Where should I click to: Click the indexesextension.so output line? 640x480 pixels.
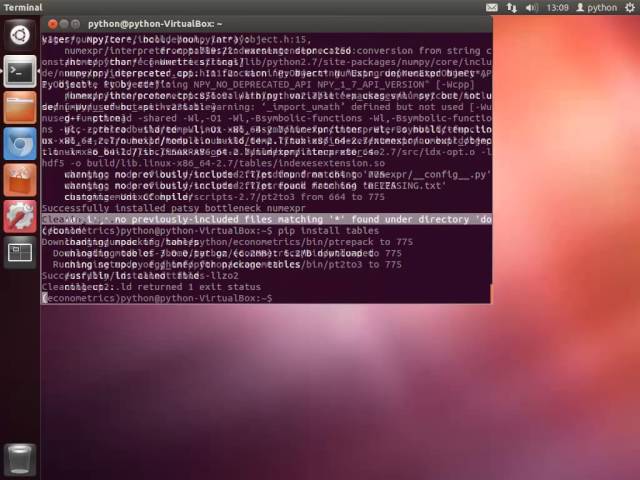pos(213,163)
